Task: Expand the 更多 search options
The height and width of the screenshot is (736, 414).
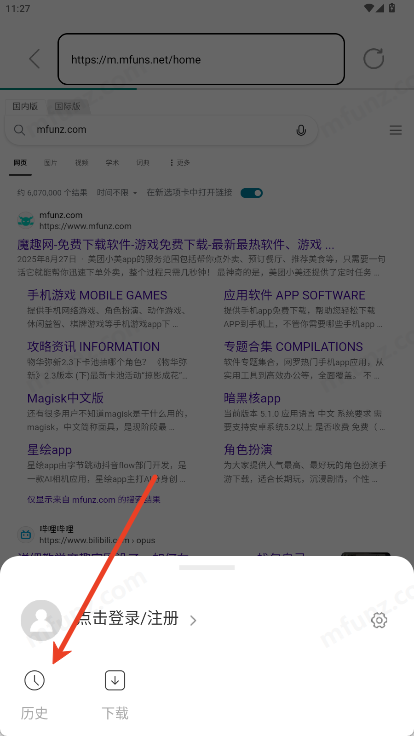Action: (179, 163)
